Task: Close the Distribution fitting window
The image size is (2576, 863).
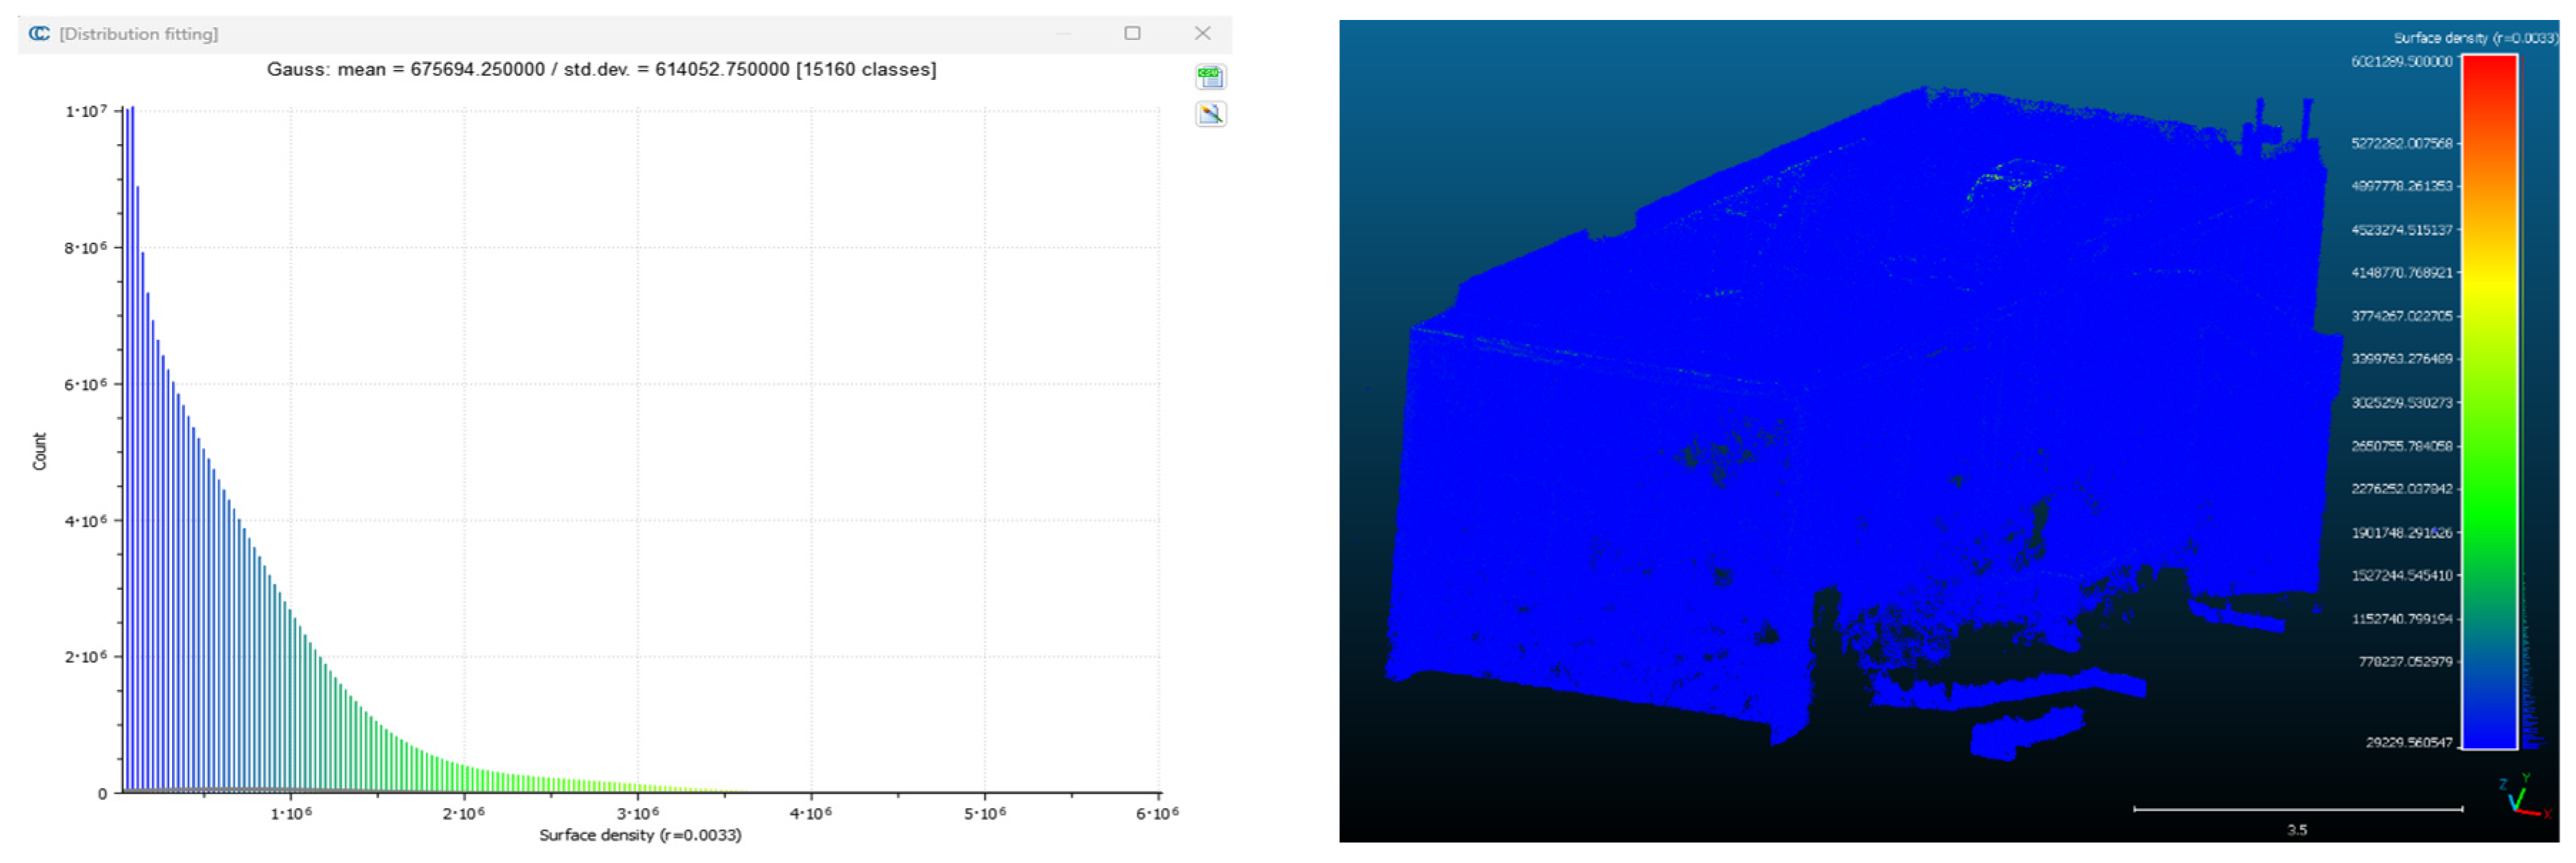Action: pos(1202,33)
